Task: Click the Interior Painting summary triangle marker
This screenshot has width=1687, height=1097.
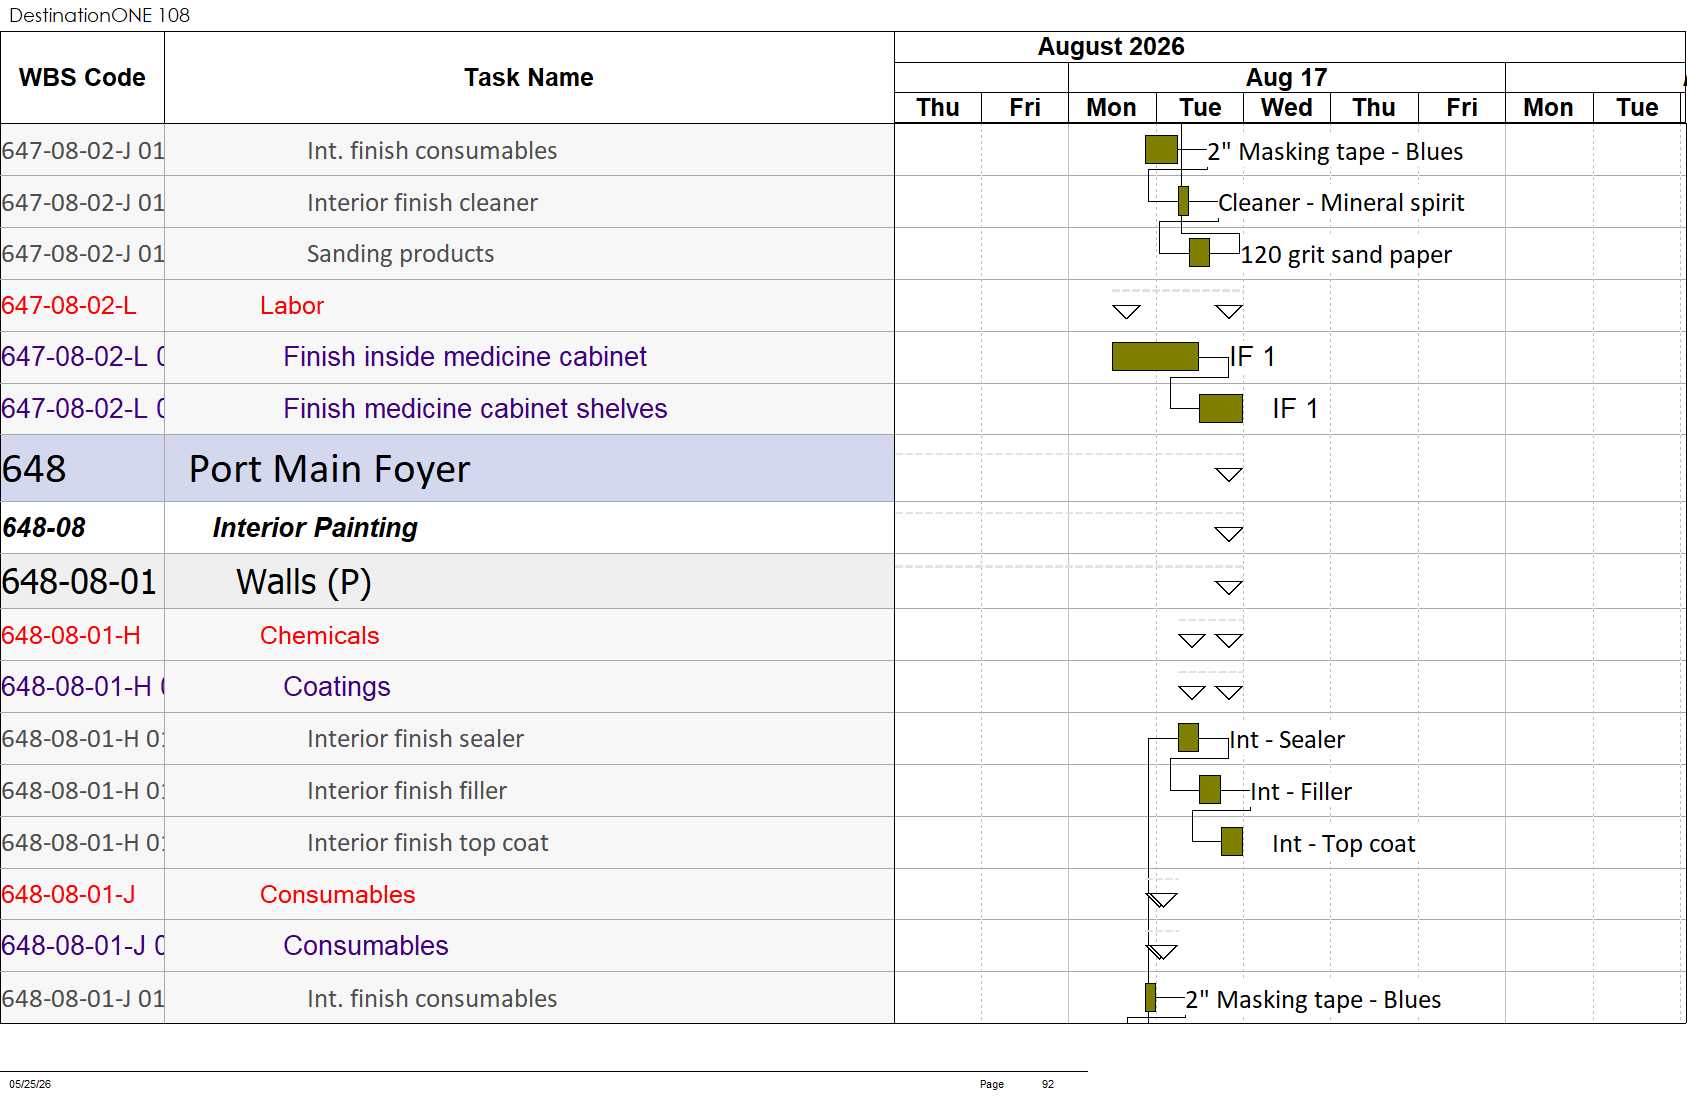Action: pyautogui.click(x=1229, y=534)
